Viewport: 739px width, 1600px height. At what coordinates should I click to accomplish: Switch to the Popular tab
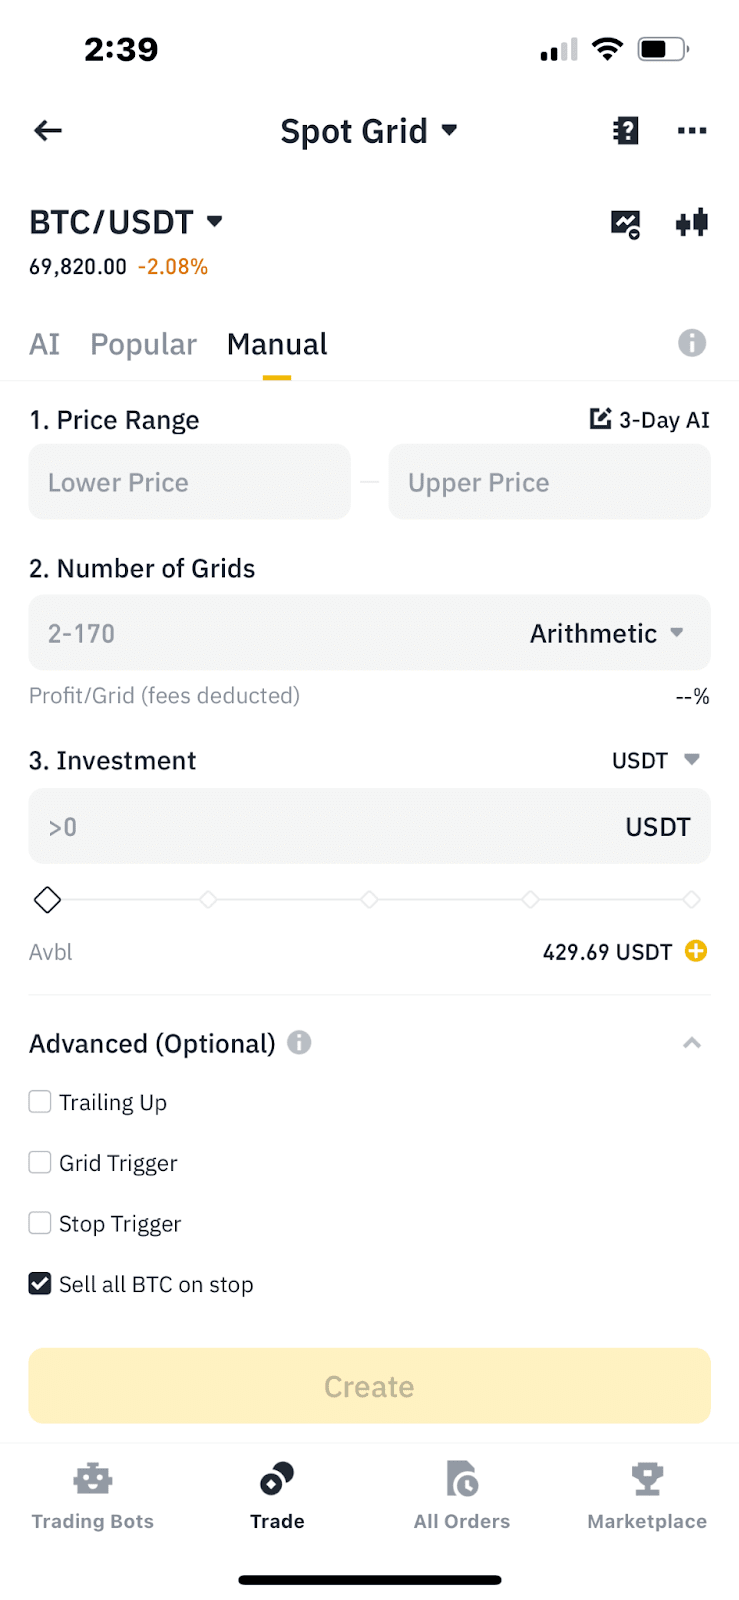pyautogui.click(x=143, y=344)
